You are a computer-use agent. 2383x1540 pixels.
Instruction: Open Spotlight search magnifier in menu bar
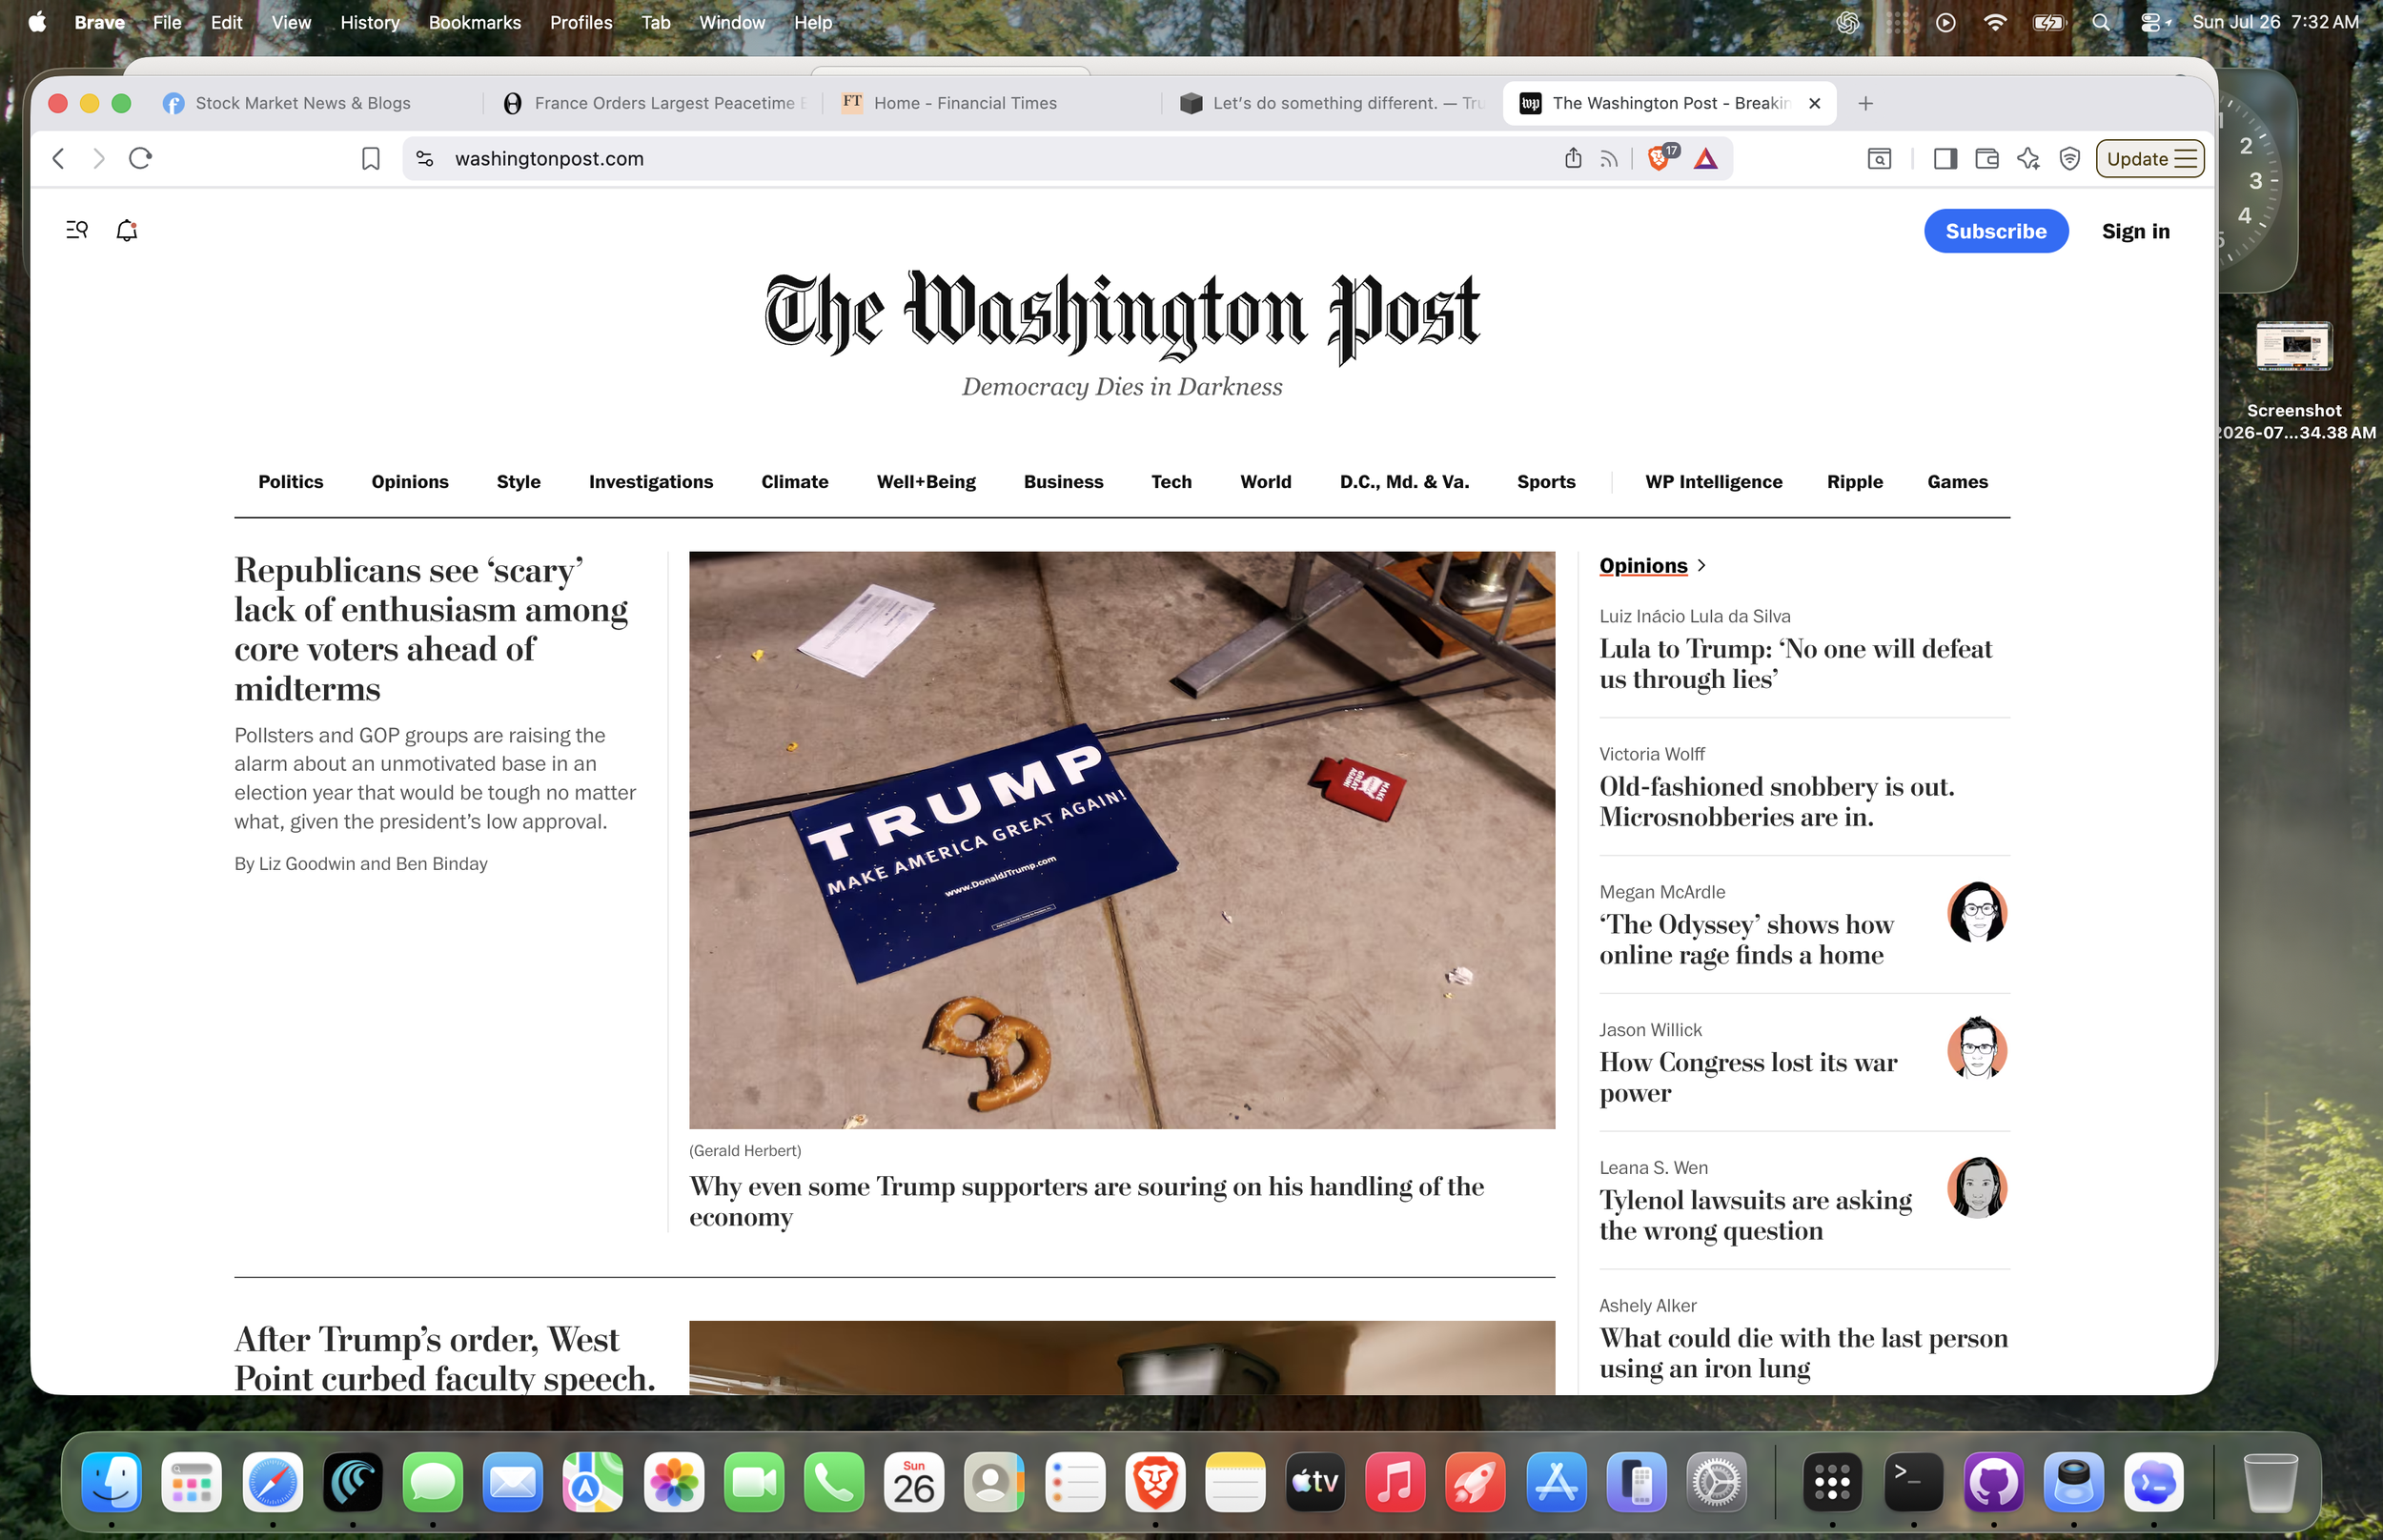[x=2101, y=22]
